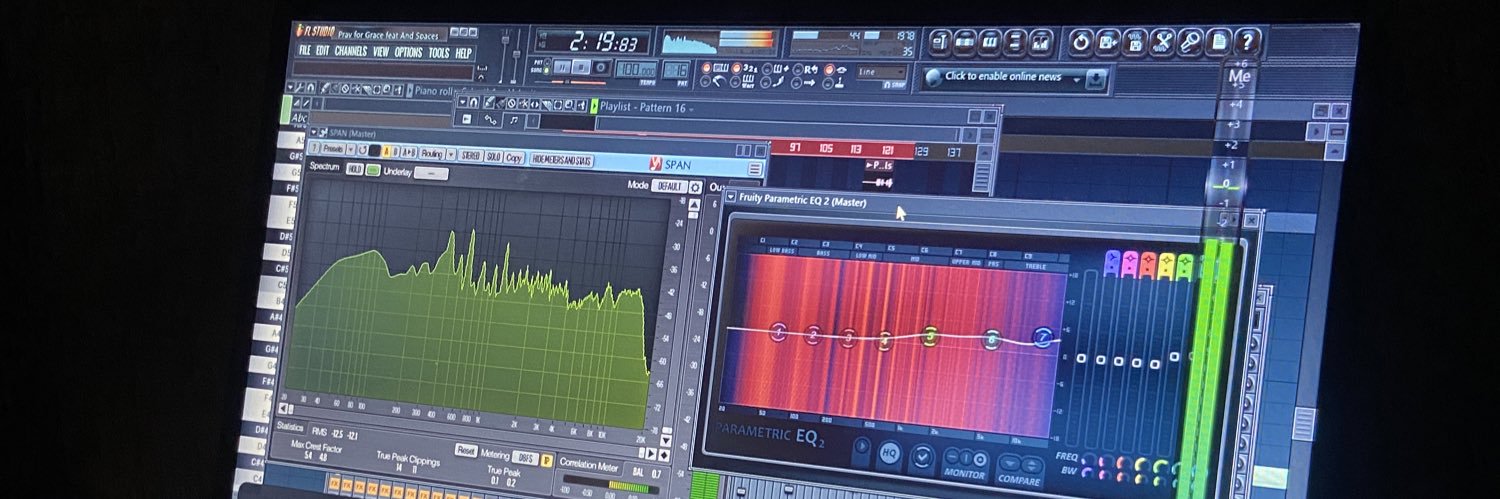1500x499 pixels.
Task: Toggle the MONITOR switch in Parametric EQ 2
Action: [965, 459]
